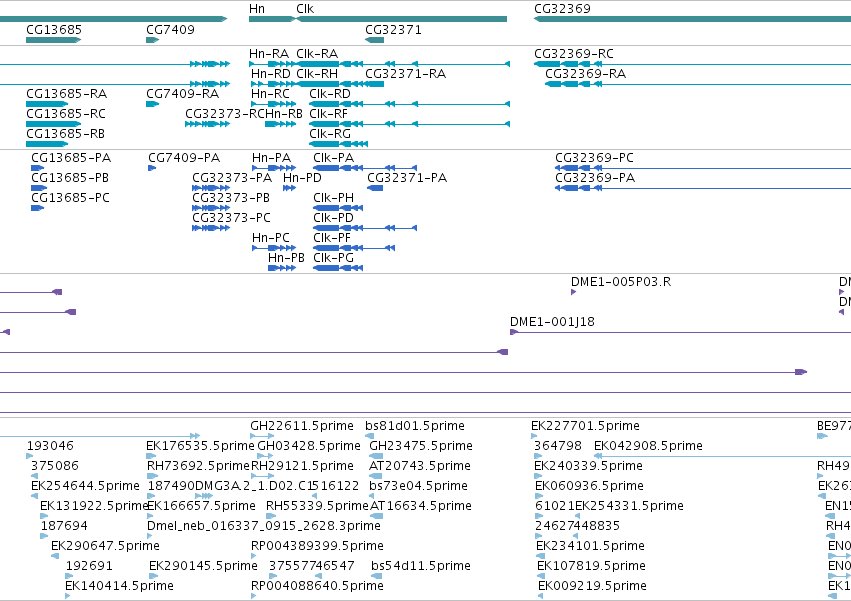
Task: Select transcript CG13685-RC
Action: click(x=66, y=114)
